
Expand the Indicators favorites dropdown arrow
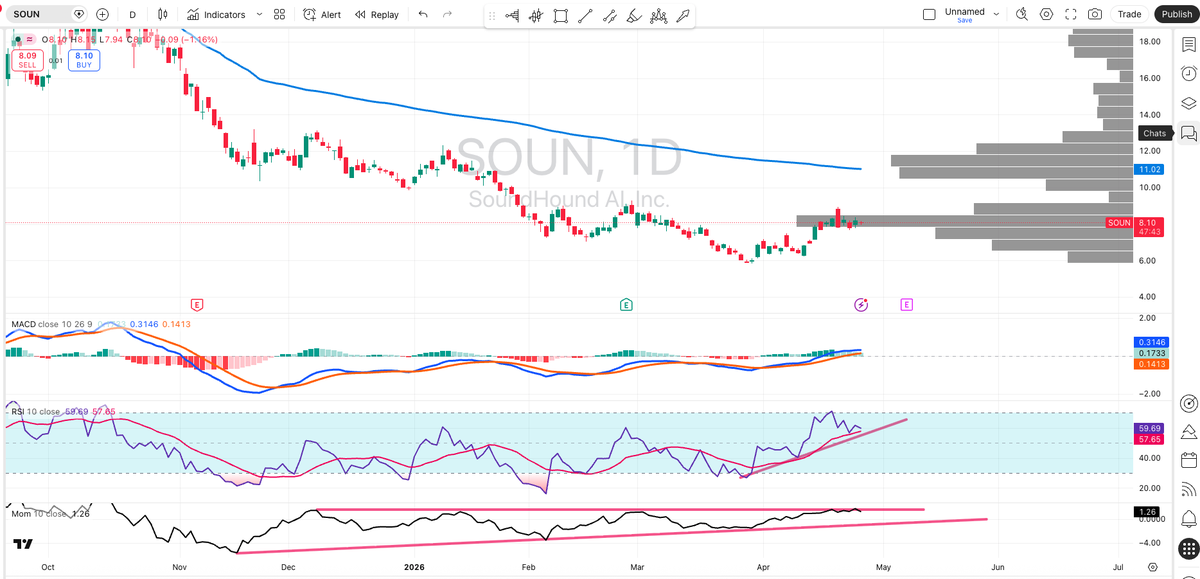(259, 14)
